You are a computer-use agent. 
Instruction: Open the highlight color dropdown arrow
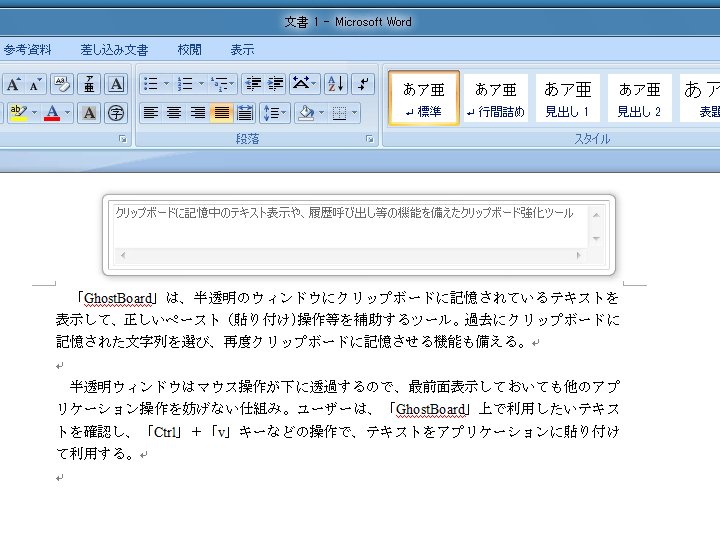[34, 112]
